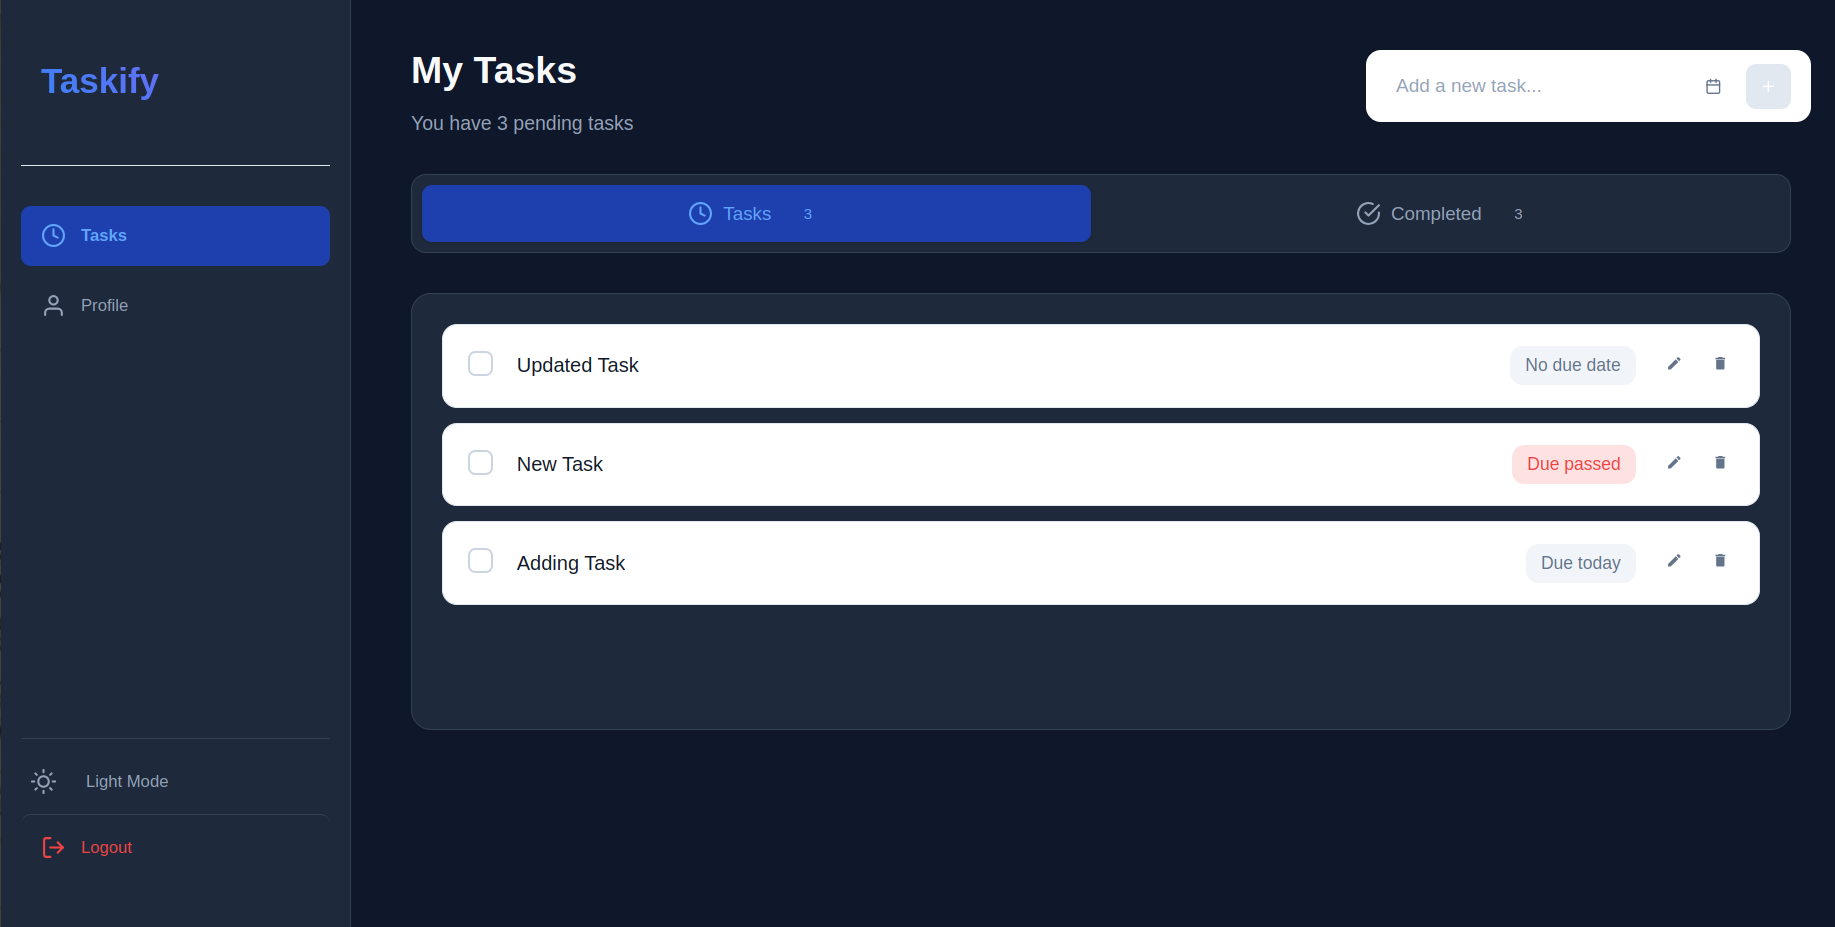Click trash icon on New Task row
1835x927 pixels.
1720,463
